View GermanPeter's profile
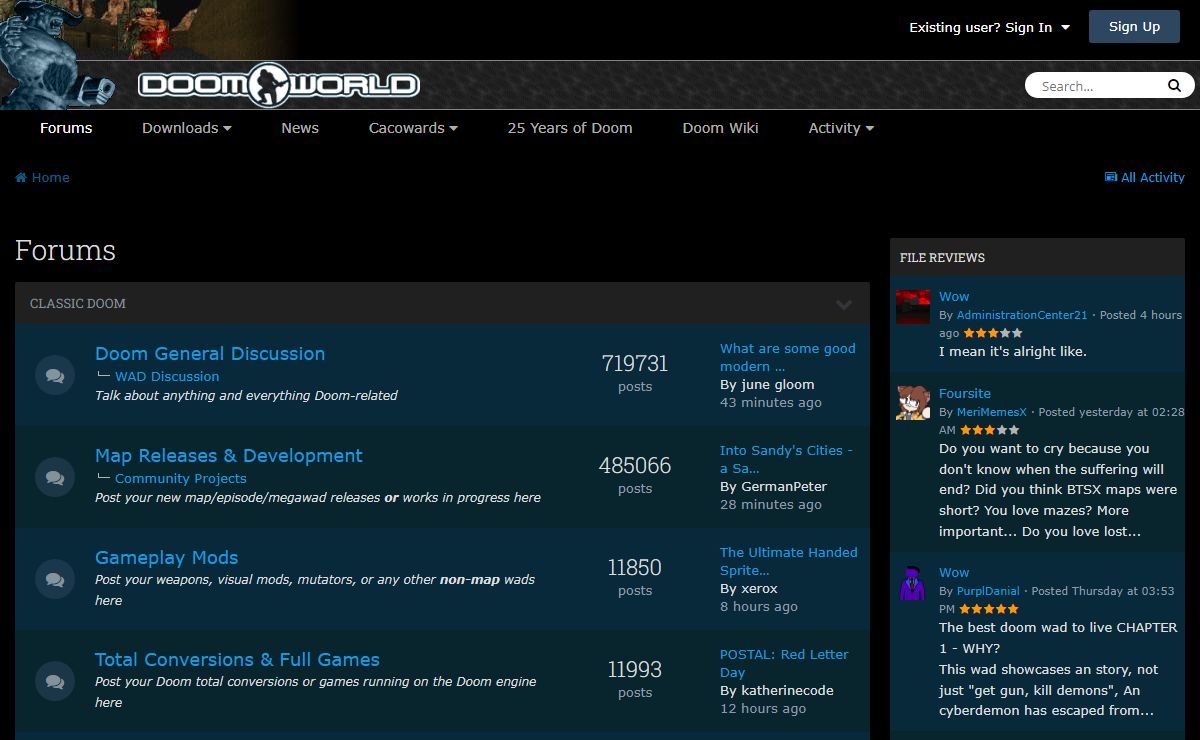 784,486
